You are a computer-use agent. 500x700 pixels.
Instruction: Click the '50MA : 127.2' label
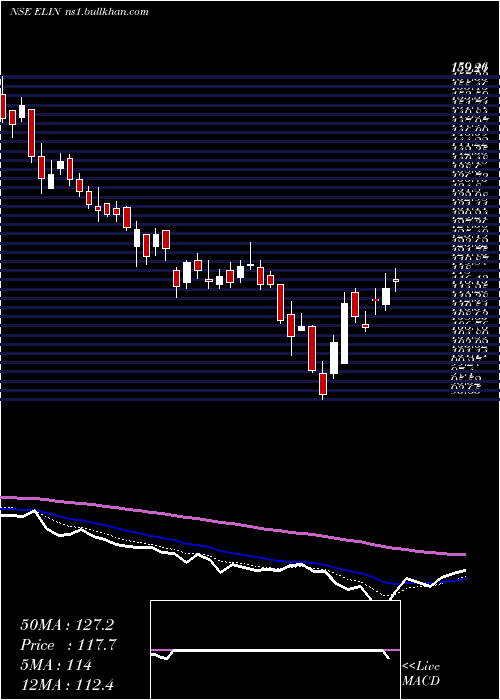click(67, 625)
